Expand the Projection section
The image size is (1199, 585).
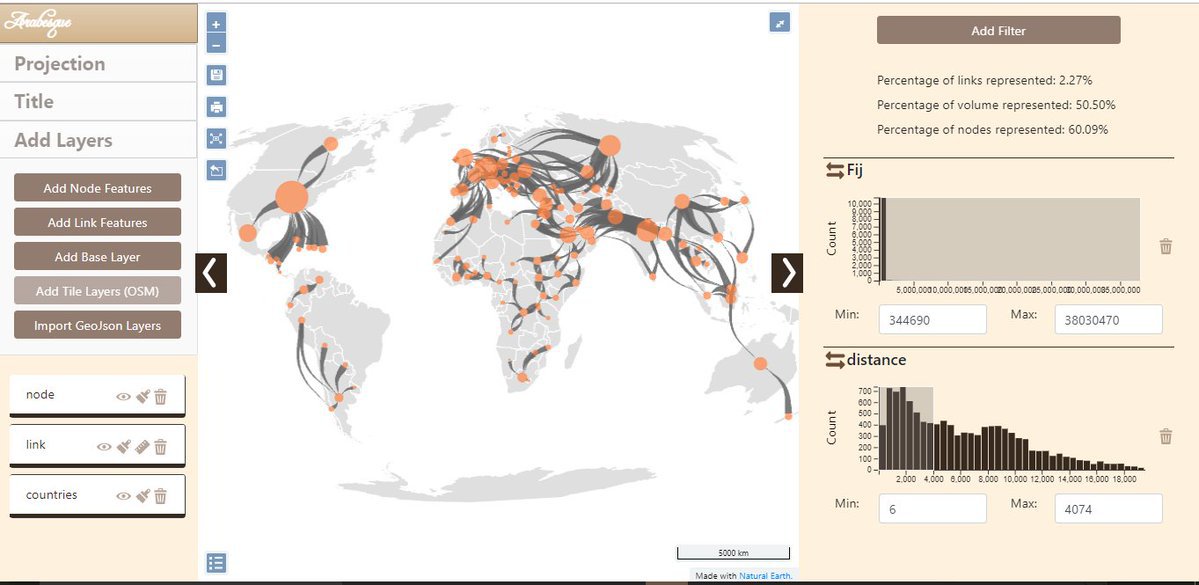pyautogui.click(x=98, y=64)
